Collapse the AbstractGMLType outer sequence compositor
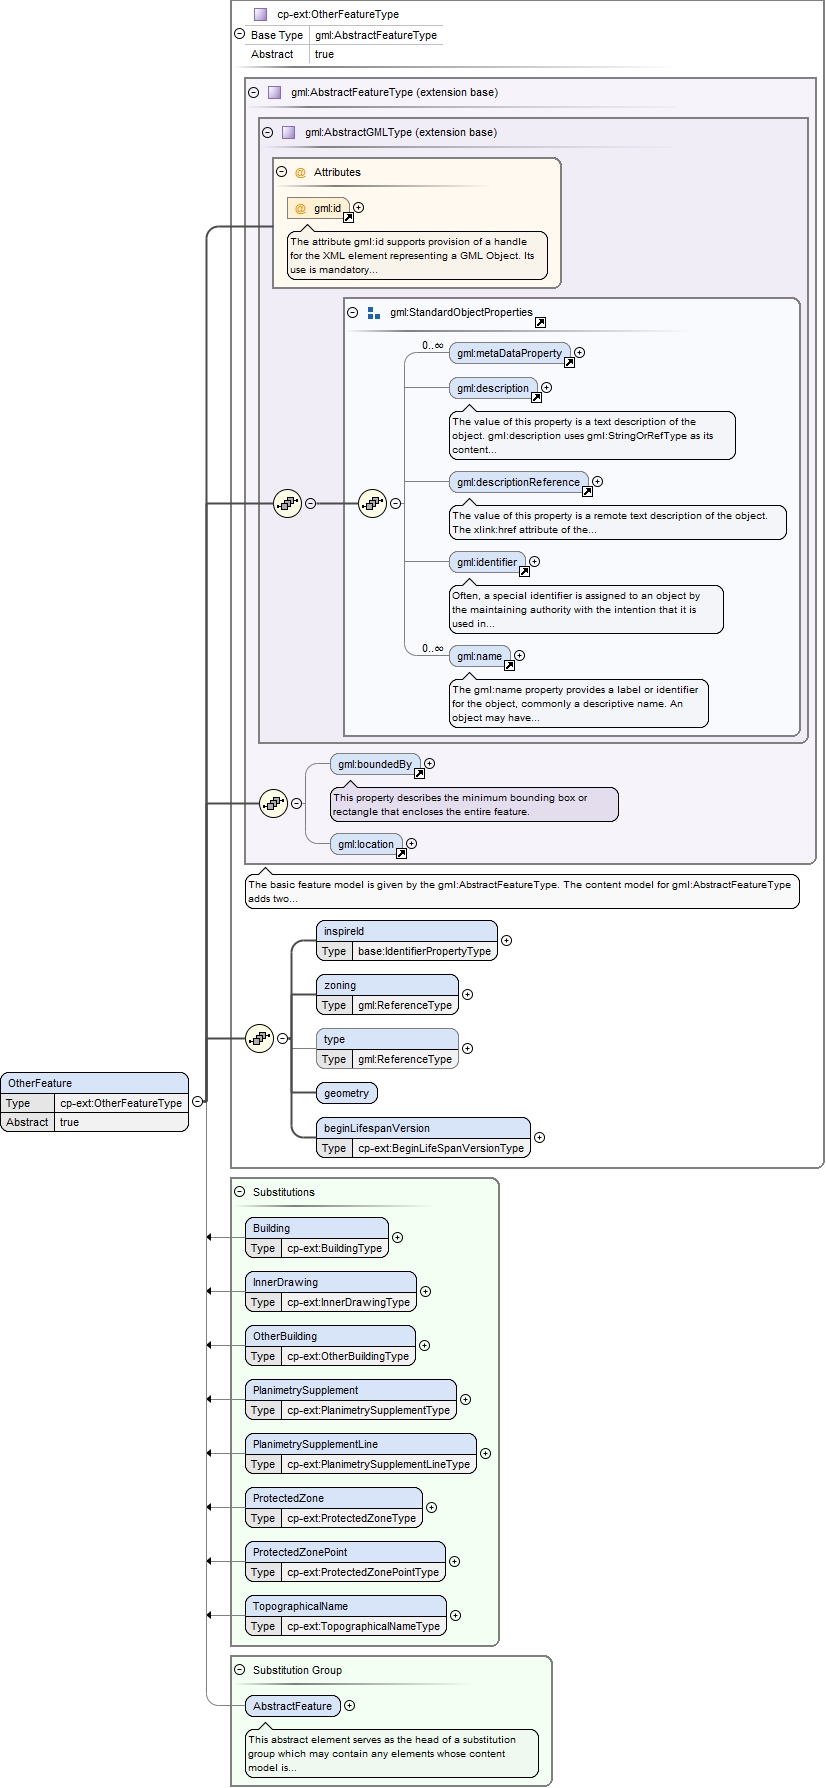Viewport: 826px width, 1788px height. point(311,503)
